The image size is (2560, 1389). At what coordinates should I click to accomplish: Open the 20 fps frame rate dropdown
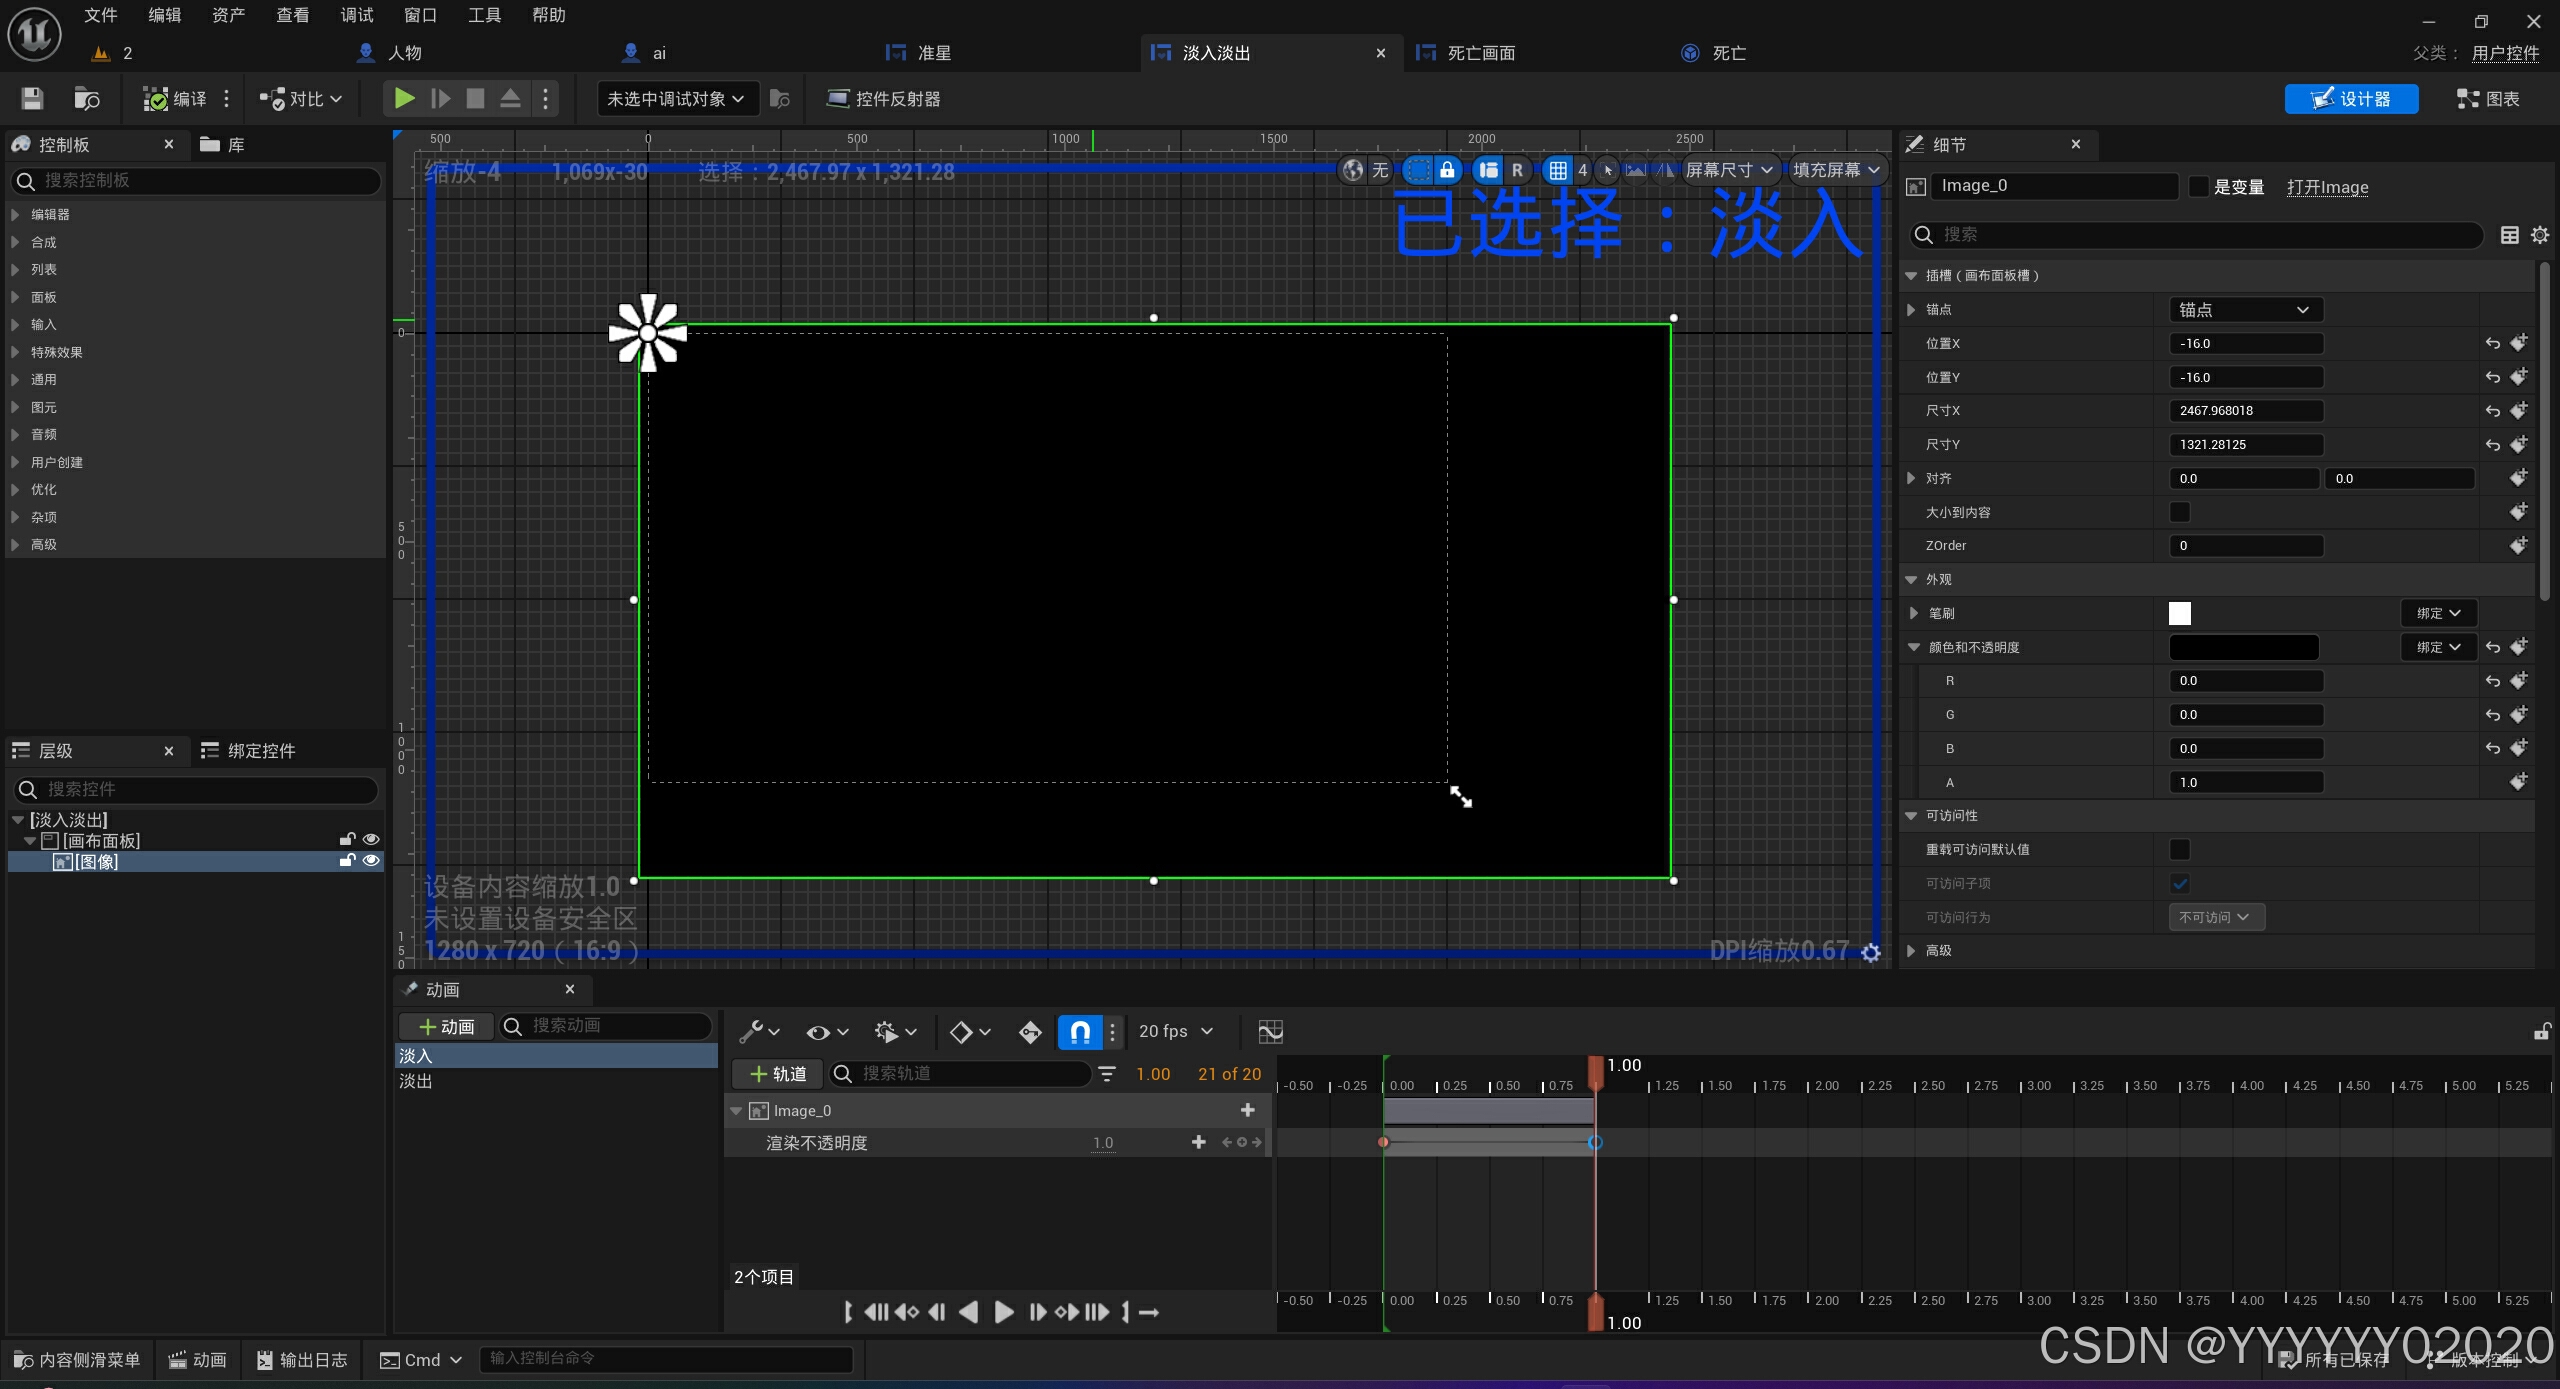coord(1176,1031)
